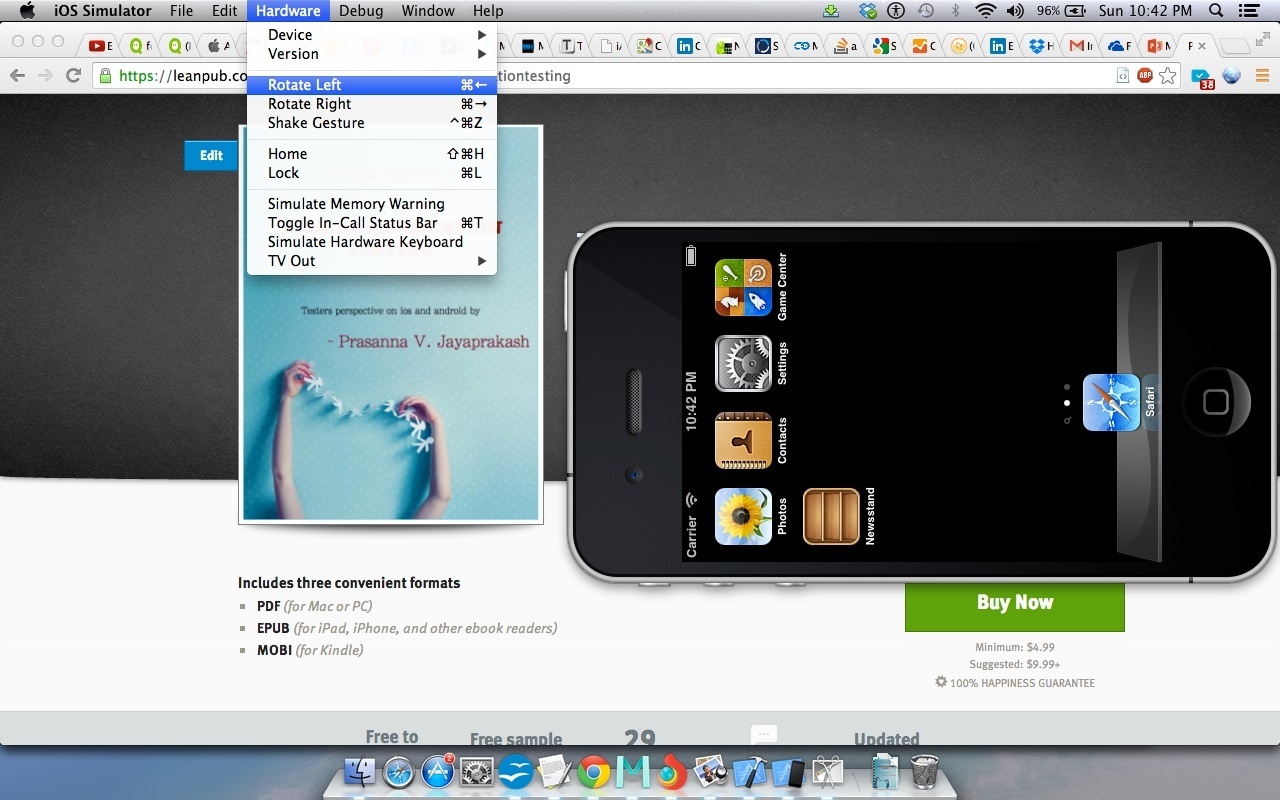
Task: Click the book cover thumbnail
Action: (390, 400)
